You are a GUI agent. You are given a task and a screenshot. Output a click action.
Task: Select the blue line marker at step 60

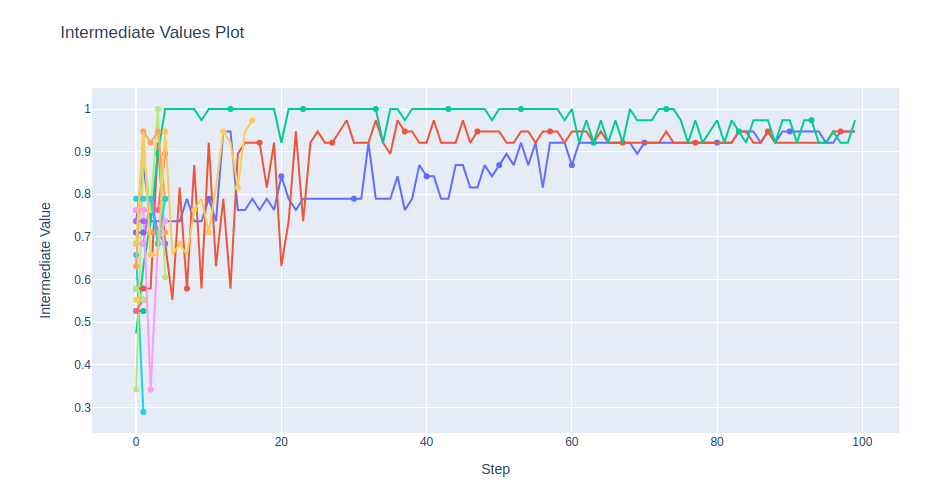pos(572,165)
